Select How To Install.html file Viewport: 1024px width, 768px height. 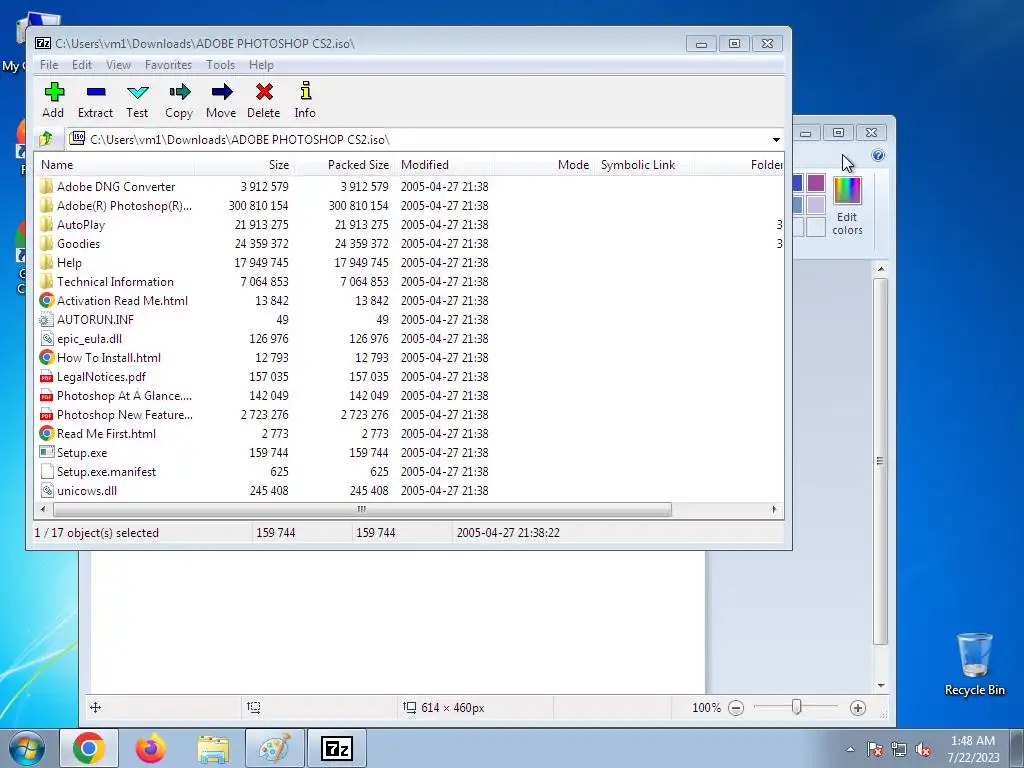coord(108,357)
